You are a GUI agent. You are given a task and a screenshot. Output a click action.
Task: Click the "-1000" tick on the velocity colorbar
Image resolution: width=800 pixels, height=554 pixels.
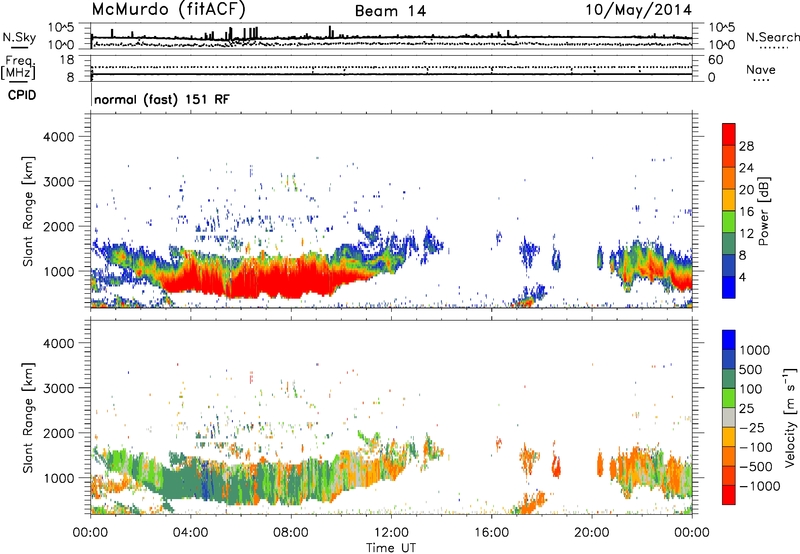(x=759, y=486)
